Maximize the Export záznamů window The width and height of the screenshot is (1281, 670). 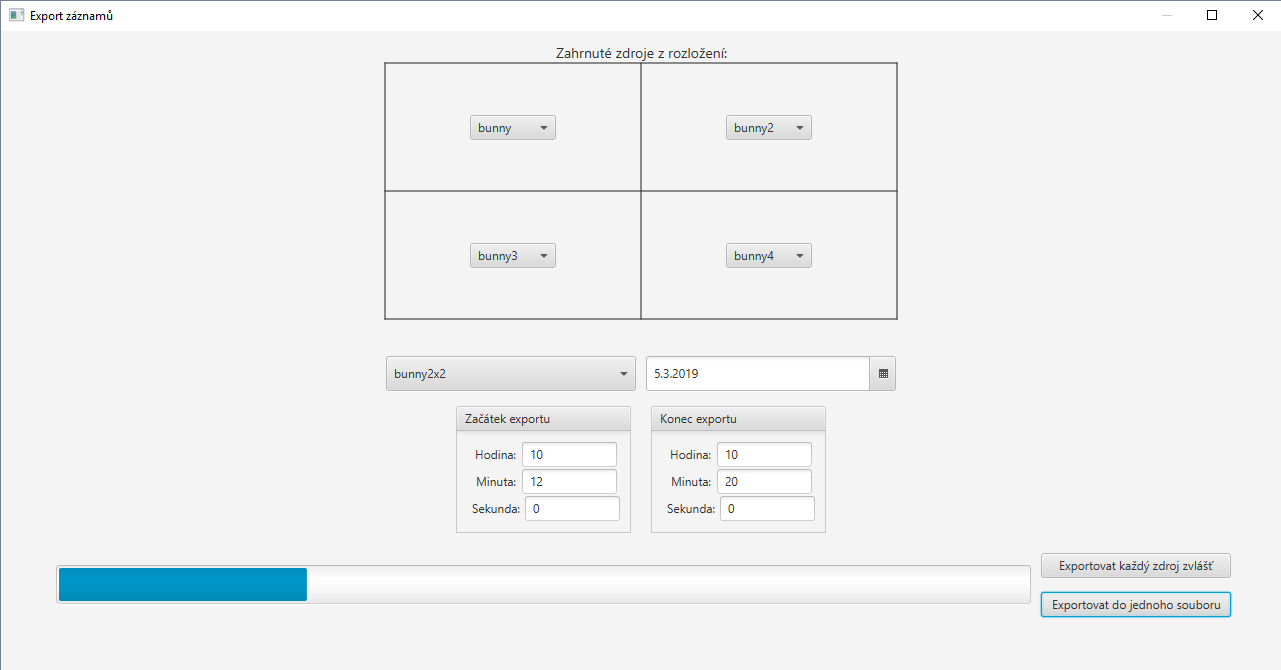[x=1212, y=15]
